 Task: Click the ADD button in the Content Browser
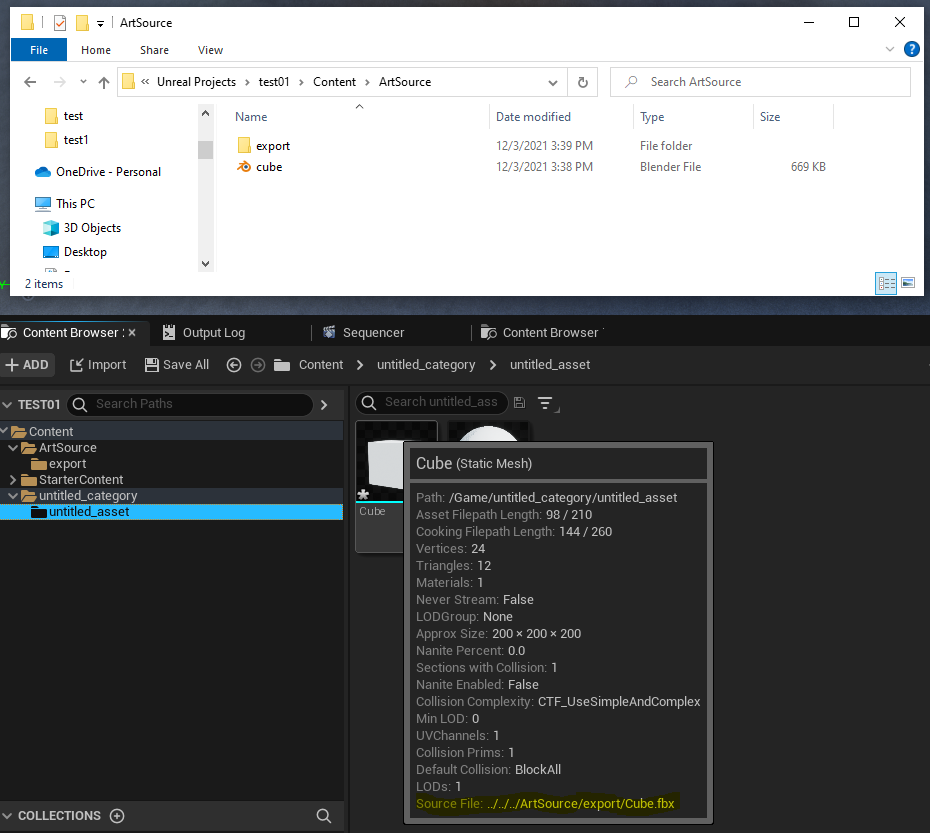tap(28, 364)
